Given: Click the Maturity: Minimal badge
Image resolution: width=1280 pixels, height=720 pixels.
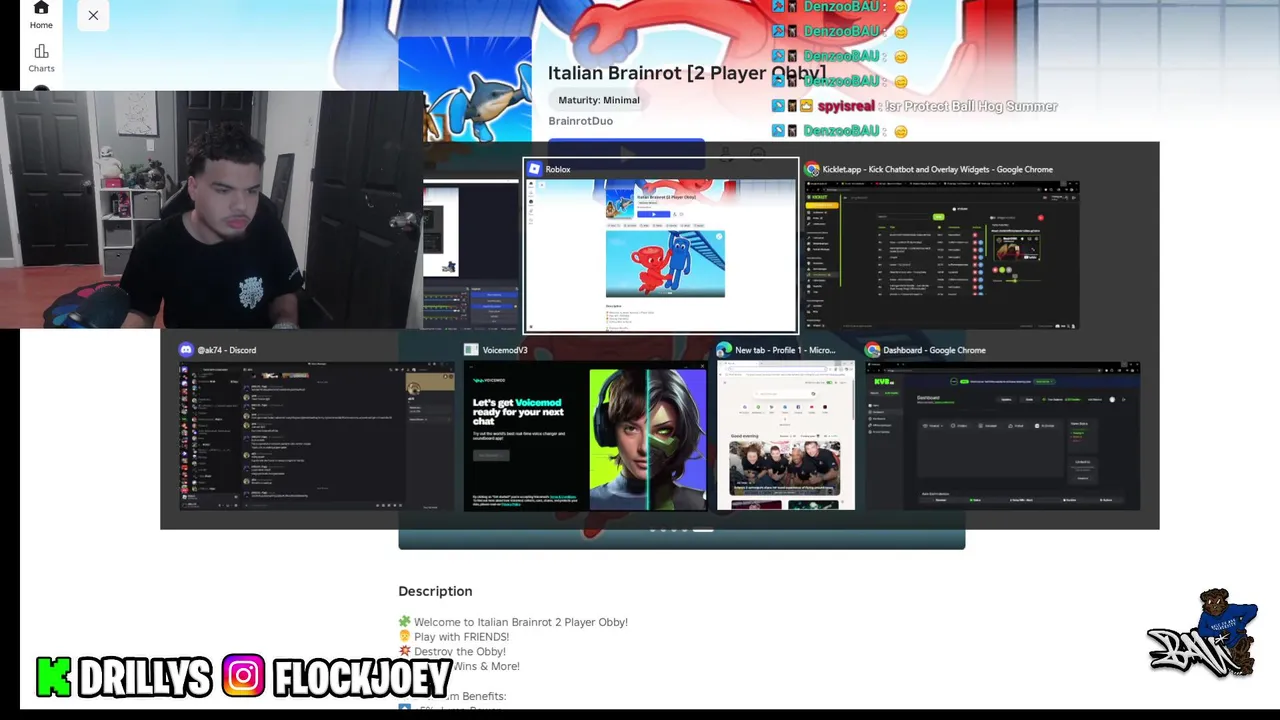Looking at the screenshot, I should tap(599, 100).
